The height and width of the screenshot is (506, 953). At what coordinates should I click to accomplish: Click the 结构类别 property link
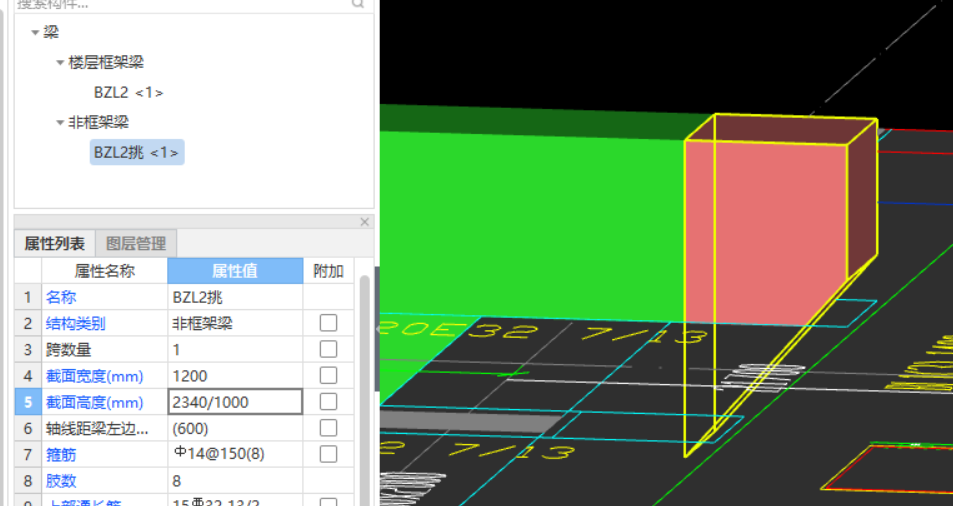(75, 323)
